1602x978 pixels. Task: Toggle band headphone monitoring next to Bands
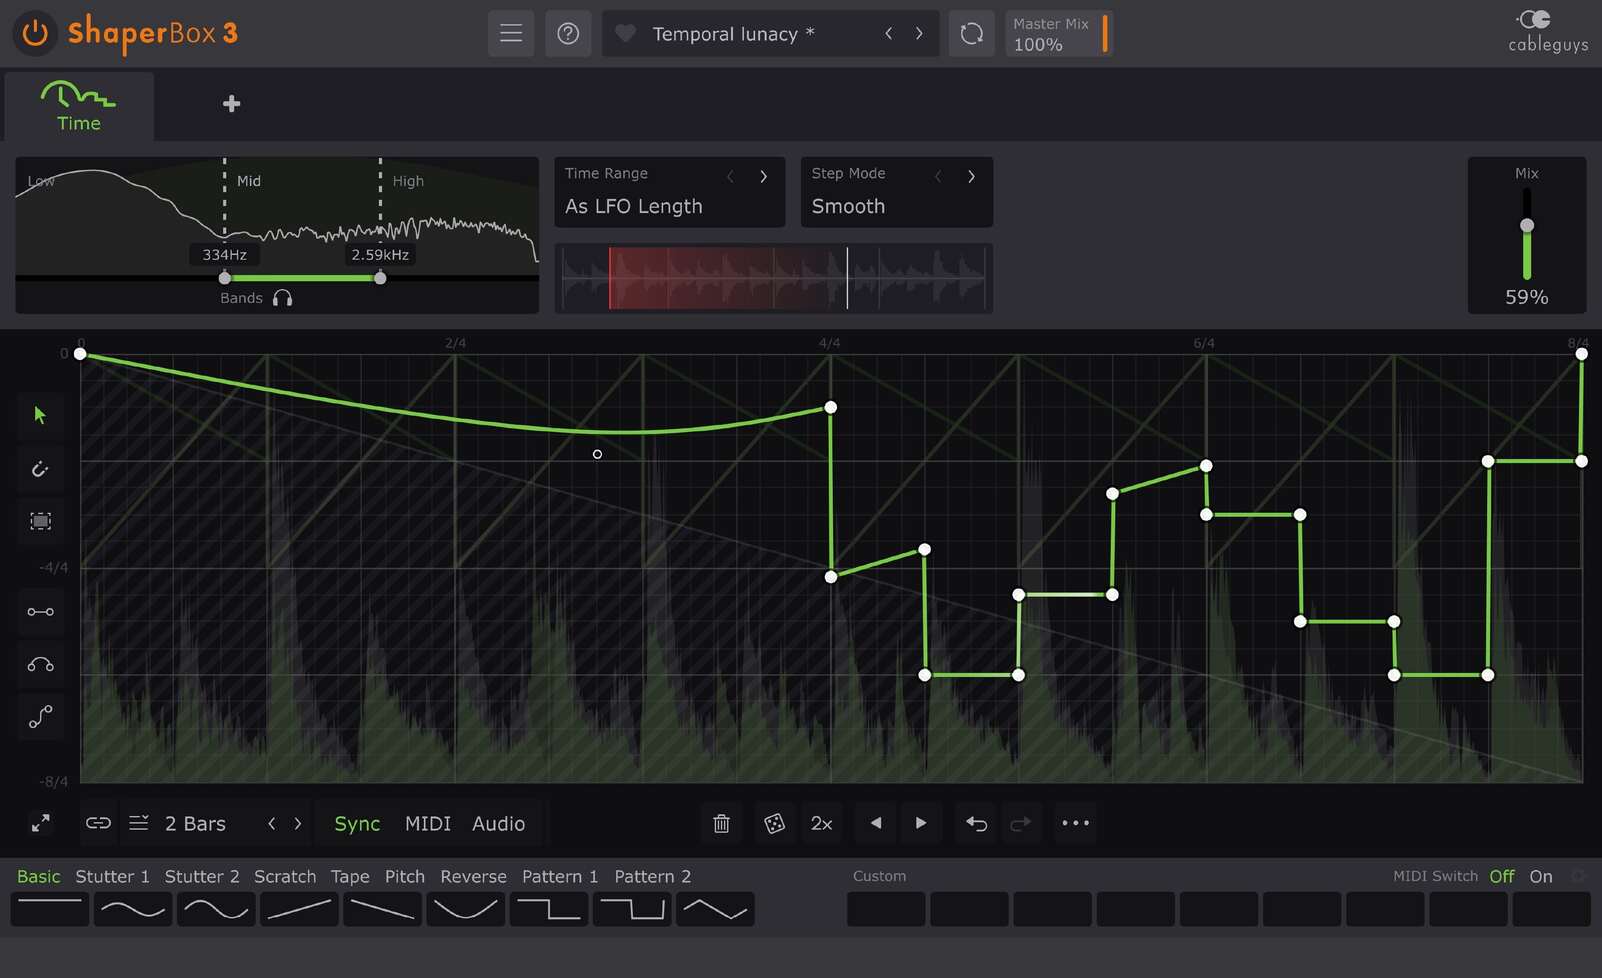[x=283, y=297]
